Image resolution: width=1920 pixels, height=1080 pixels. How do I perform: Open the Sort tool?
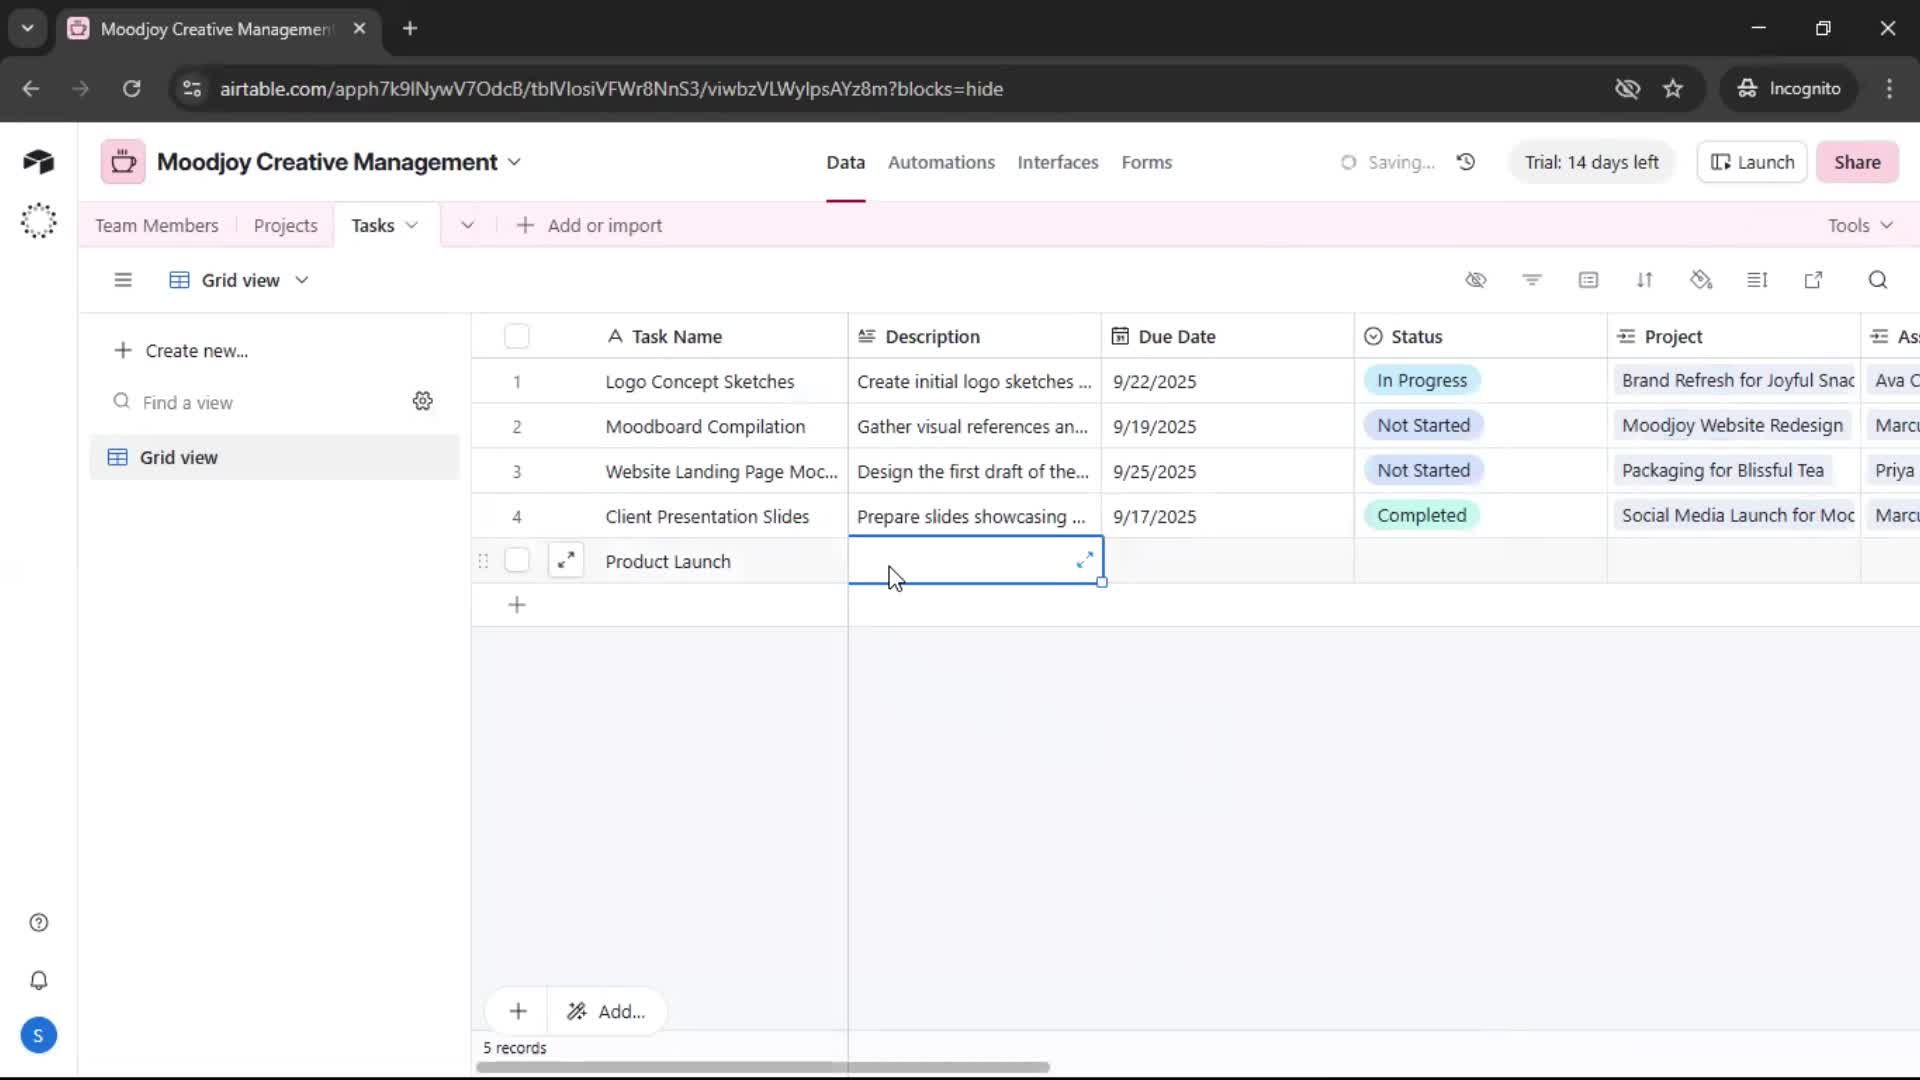(x=1645, y=280)
